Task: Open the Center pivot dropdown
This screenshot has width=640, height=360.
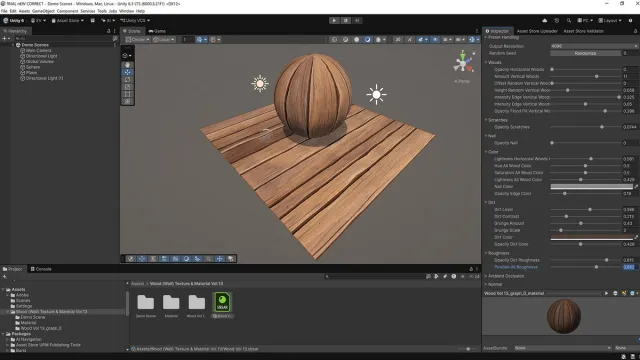Action: pyautogui.click(x=138, y=40)
